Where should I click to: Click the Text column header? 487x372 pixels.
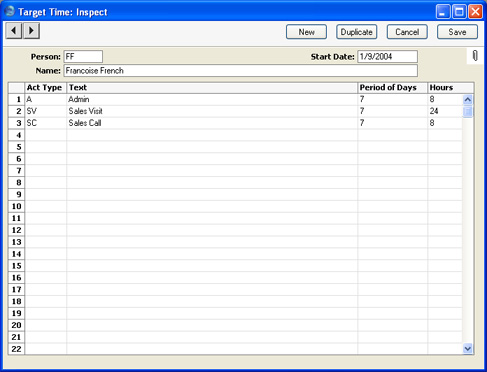point(212,88)
